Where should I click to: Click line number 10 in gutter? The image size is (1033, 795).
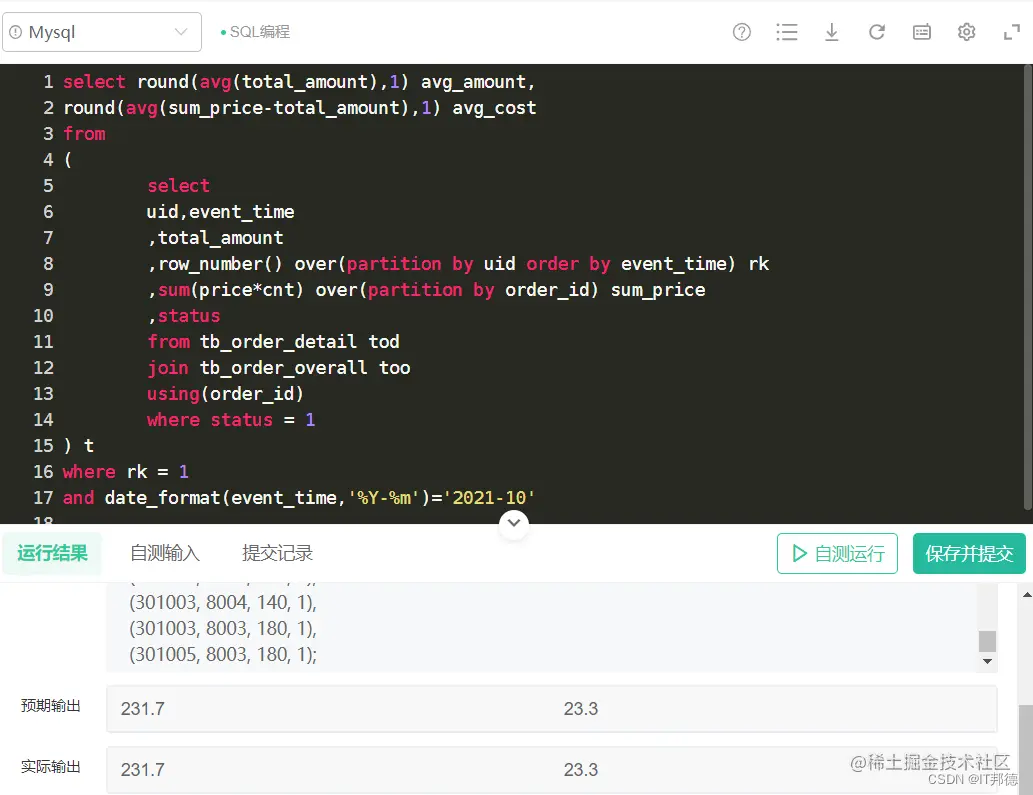coord(43,315)
